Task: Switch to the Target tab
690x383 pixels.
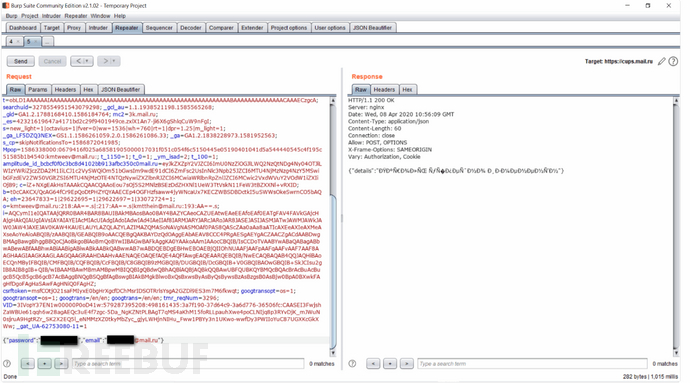Action: [51, 28]
